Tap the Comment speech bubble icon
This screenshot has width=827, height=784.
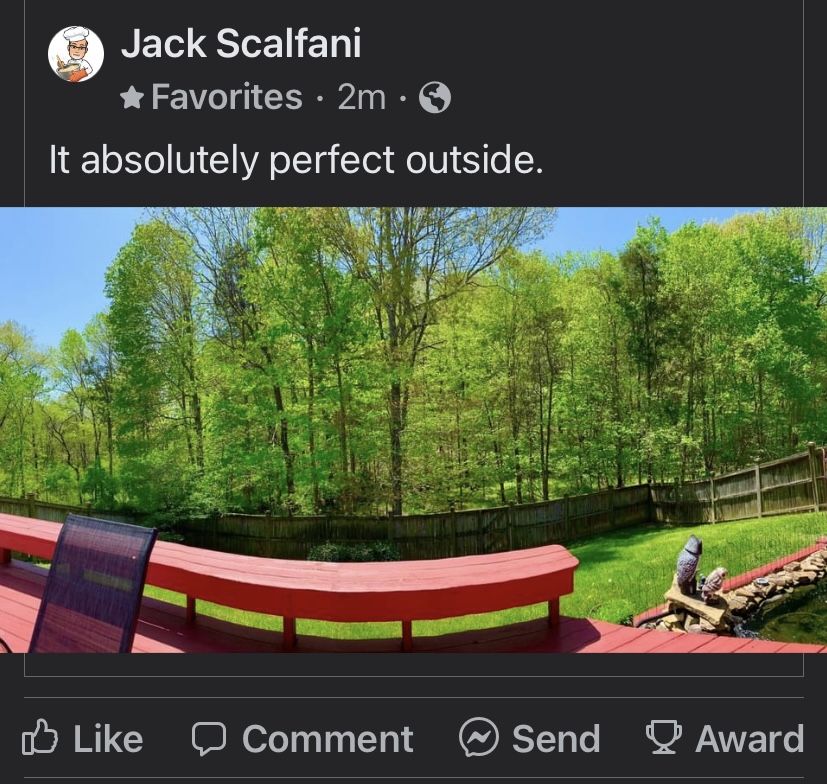tap(209, 739)
